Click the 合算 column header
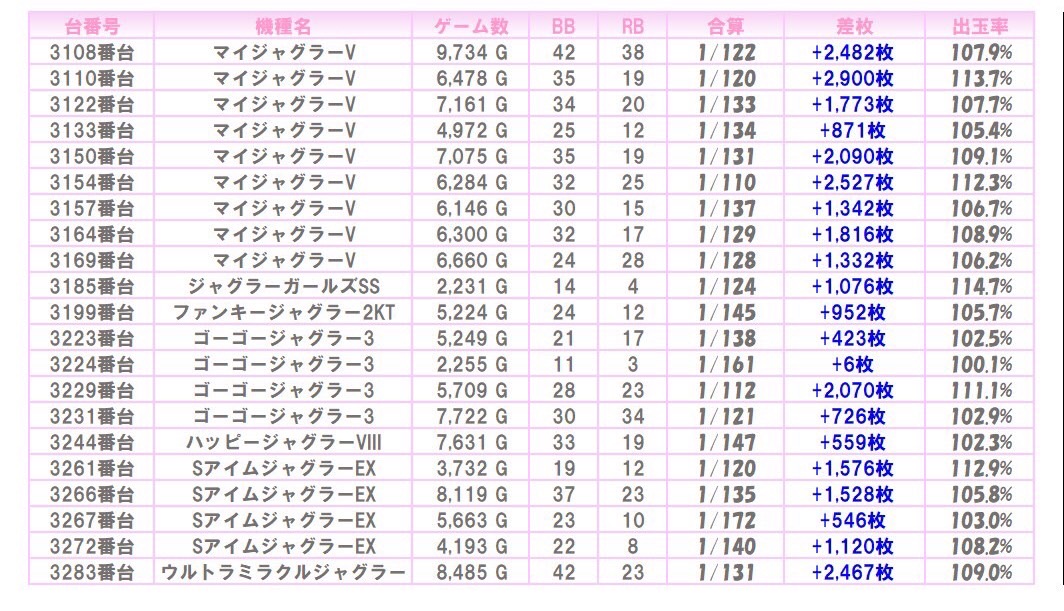This screenshot has height=611, width=1064. tap(725, 26)
